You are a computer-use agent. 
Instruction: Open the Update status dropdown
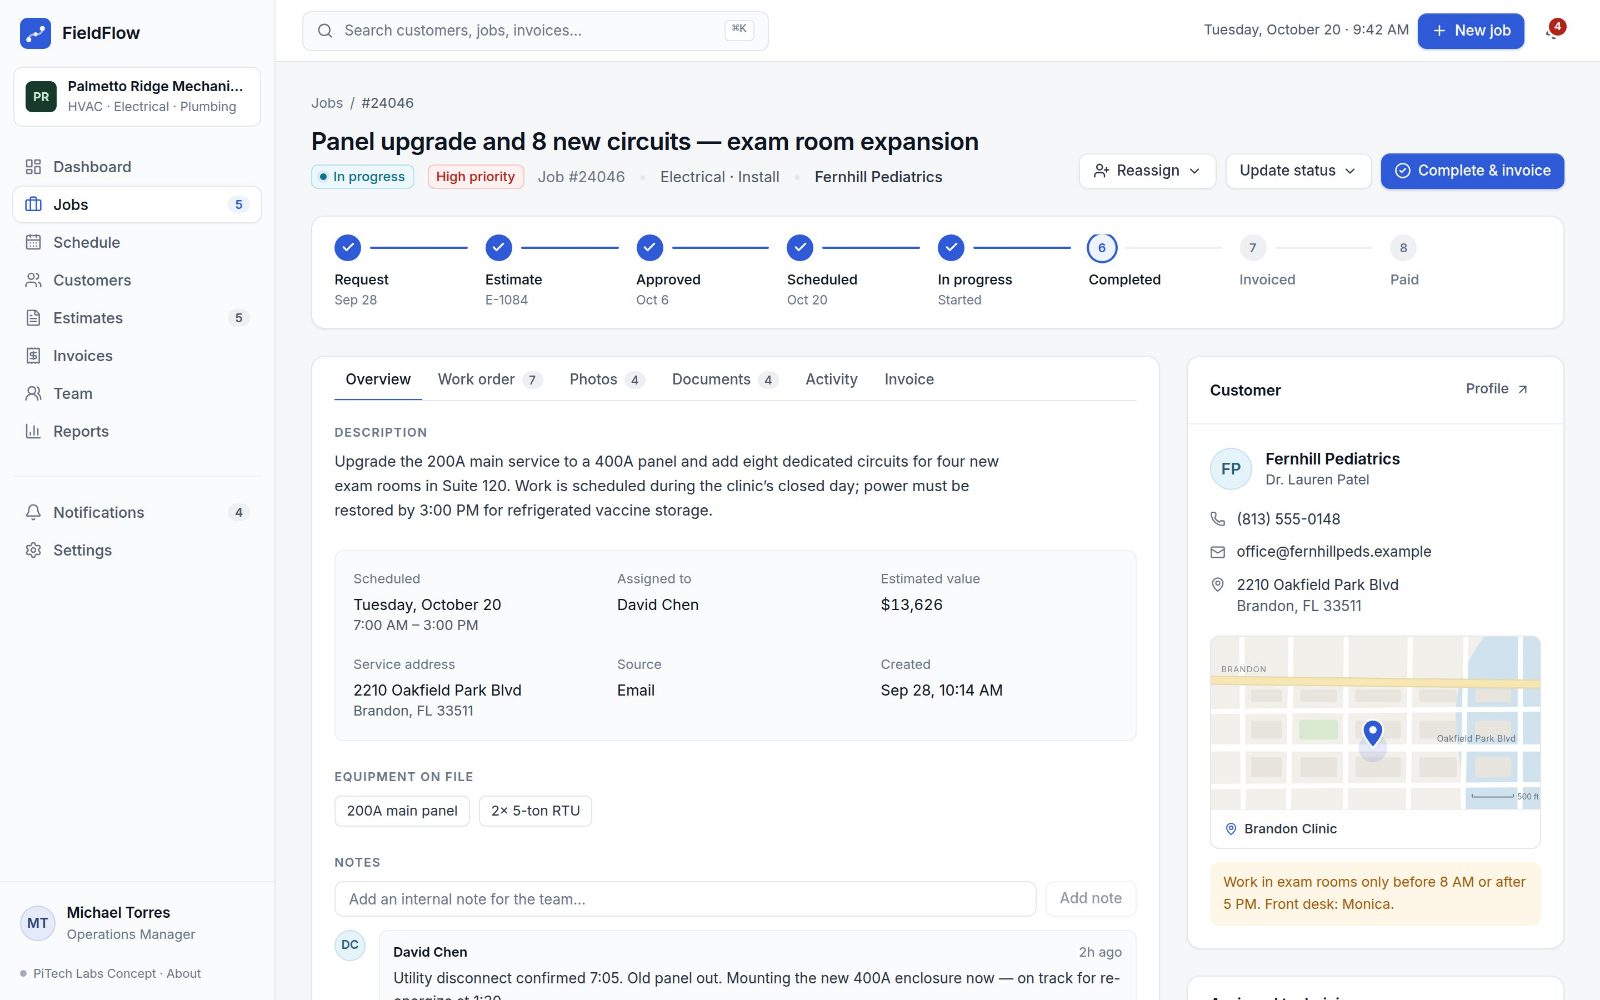tap(1298, 171)
